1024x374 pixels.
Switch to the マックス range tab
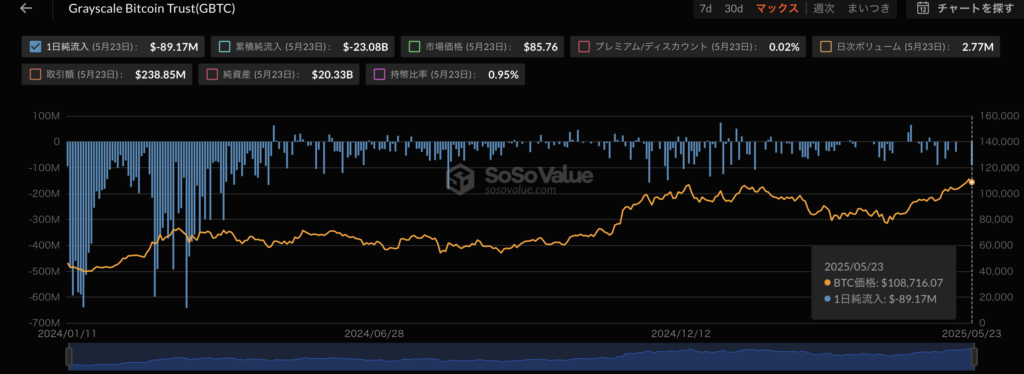pyautogui.click(x=776, y=8)
